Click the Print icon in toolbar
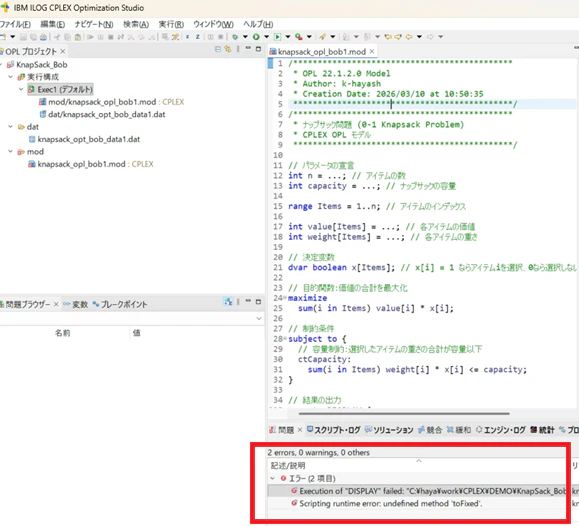Image resolution: width=579 pixels, height=526 pixels. [43, 37]
